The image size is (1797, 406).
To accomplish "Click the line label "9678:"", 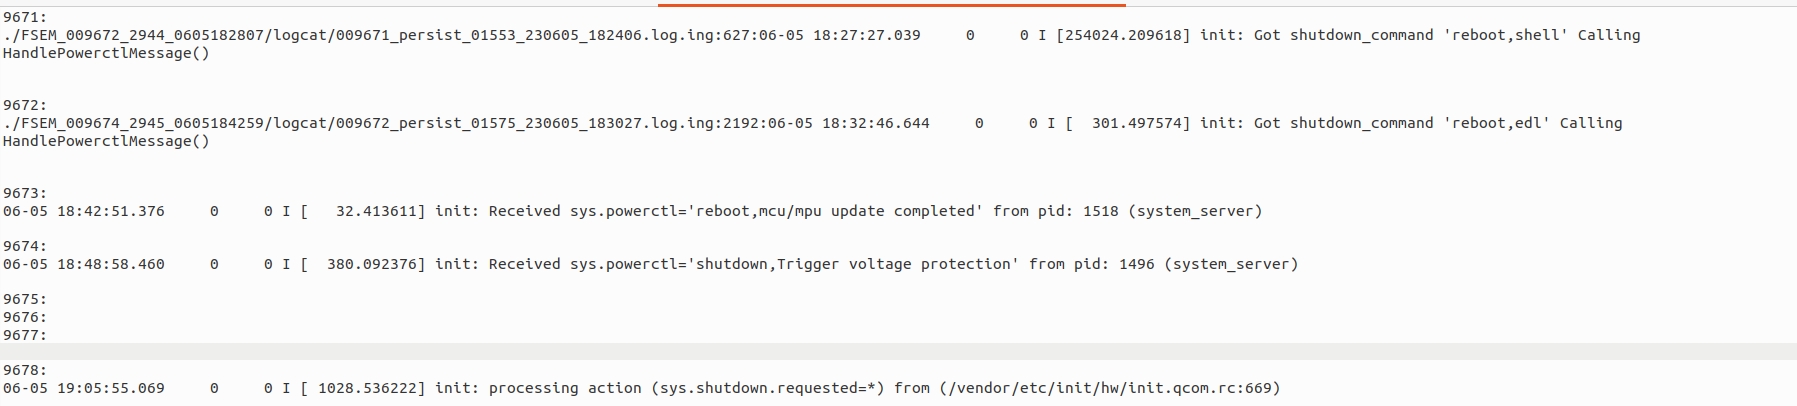I will (25, 370).
